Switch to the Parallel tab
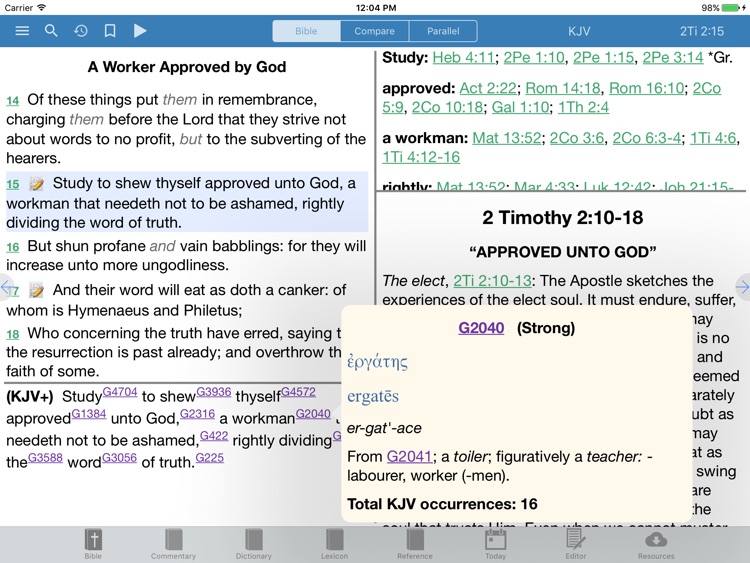 click(443, 31)
